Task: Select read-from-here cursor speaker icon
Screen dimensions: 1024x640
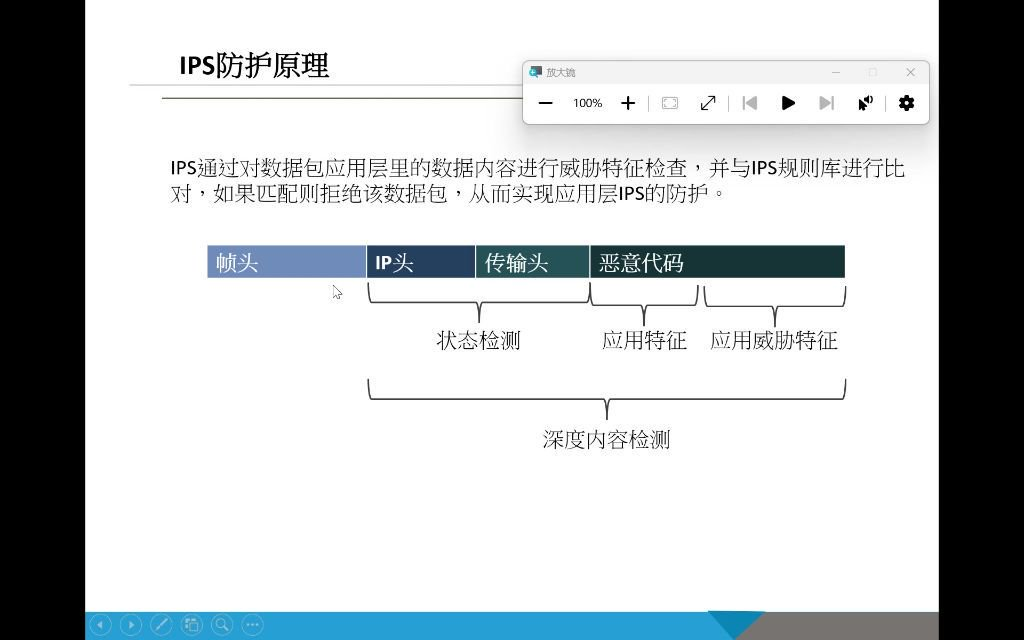Action: coord(865,103)
